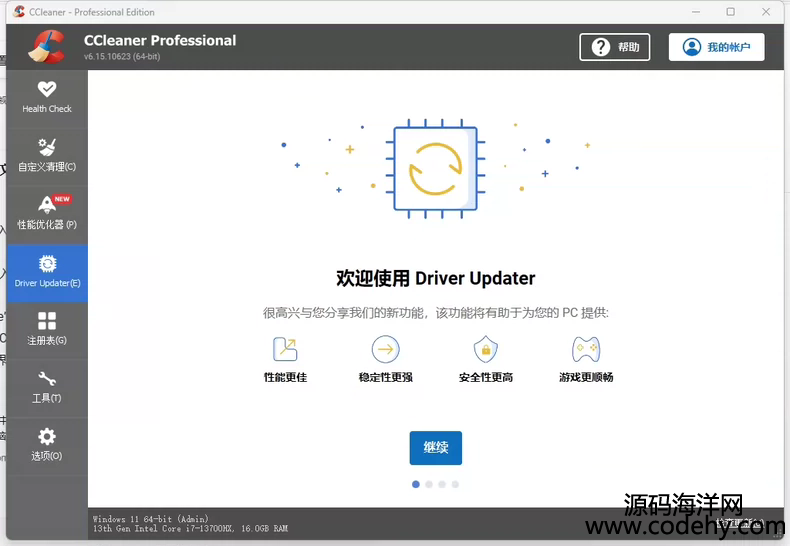Maximize the CCleaner window

tap(731, 12)
